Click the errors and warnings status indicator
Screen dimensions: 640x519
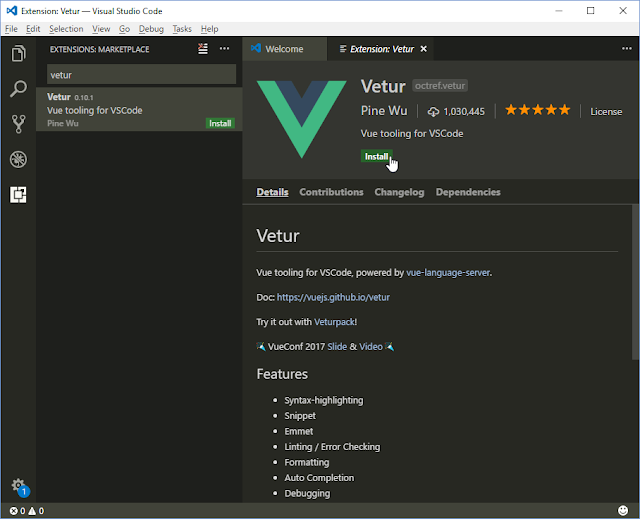click(x=27, y=511)
